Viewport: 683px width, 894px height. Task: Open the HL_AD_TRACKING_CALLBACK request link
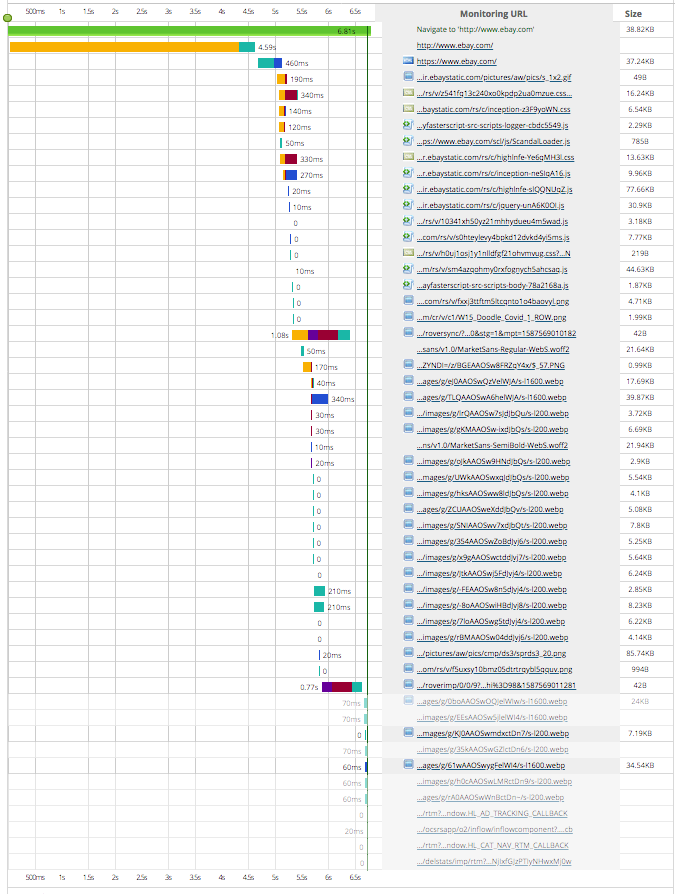pos(492,814)
